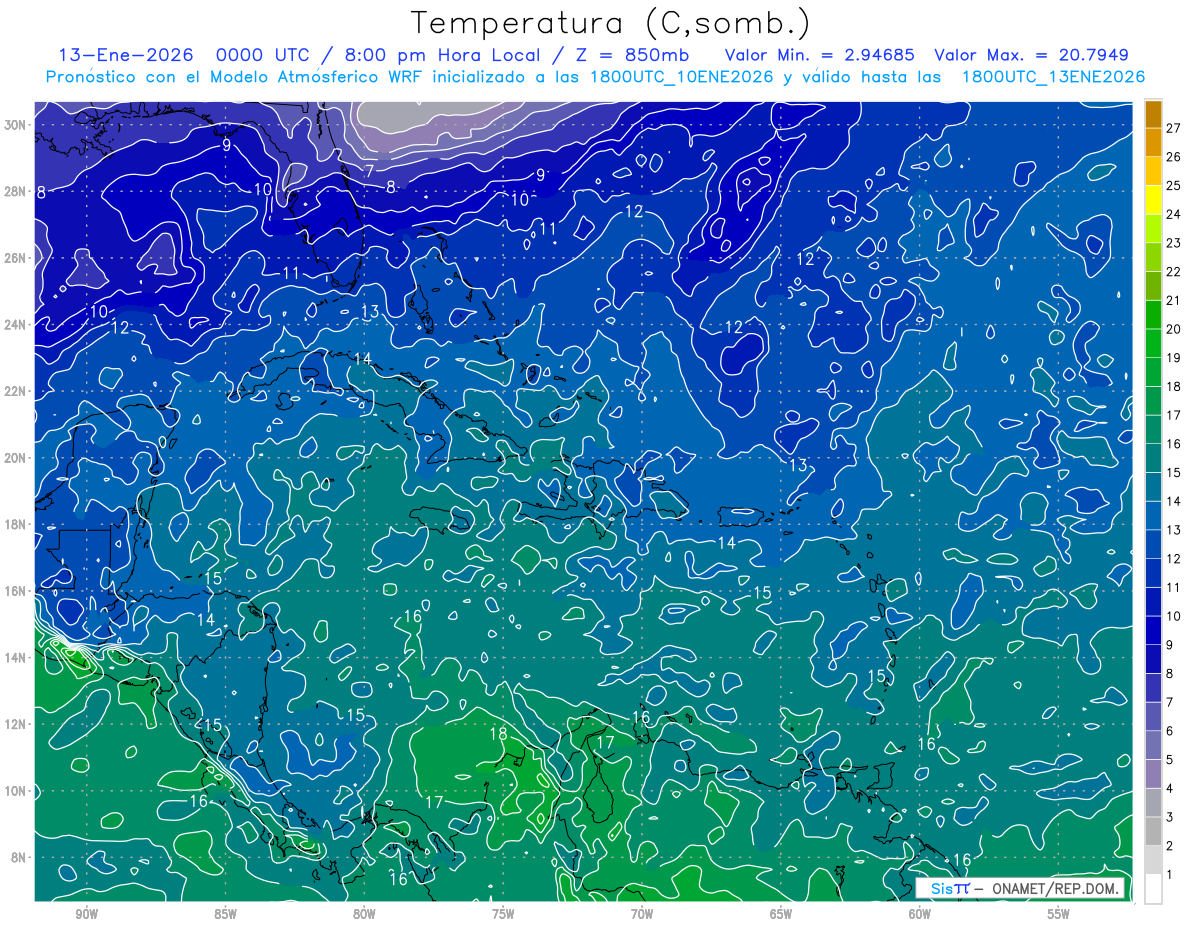The width and height of the screenshot is (1200, 927).
Task: Click the 10N latitude axis label
Action: click(x=17, y=791)
